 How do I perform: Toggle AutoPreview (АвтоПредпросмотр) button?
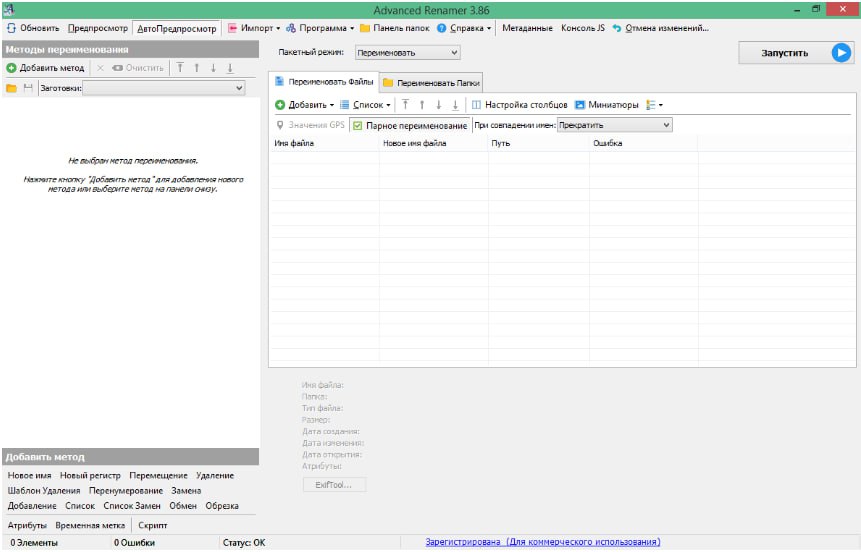point(176,28)
